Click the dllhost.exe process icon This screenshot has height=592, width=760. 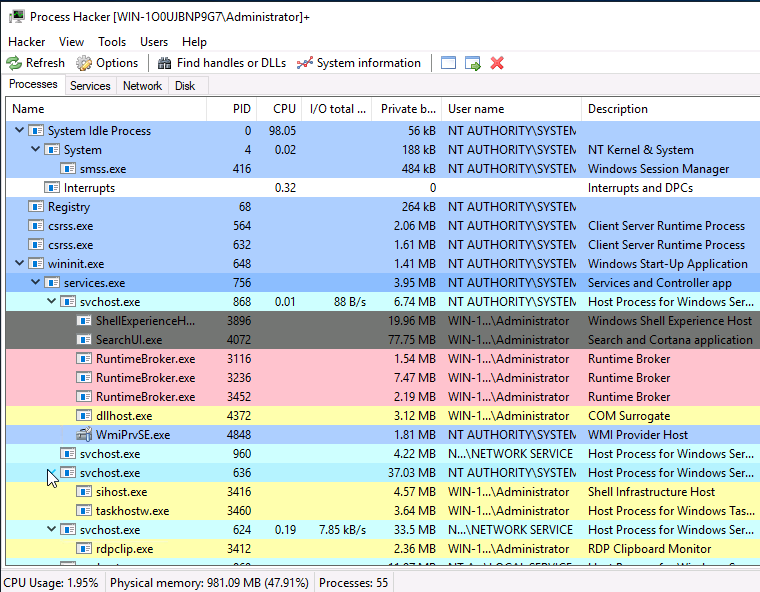tap(84, 416)
